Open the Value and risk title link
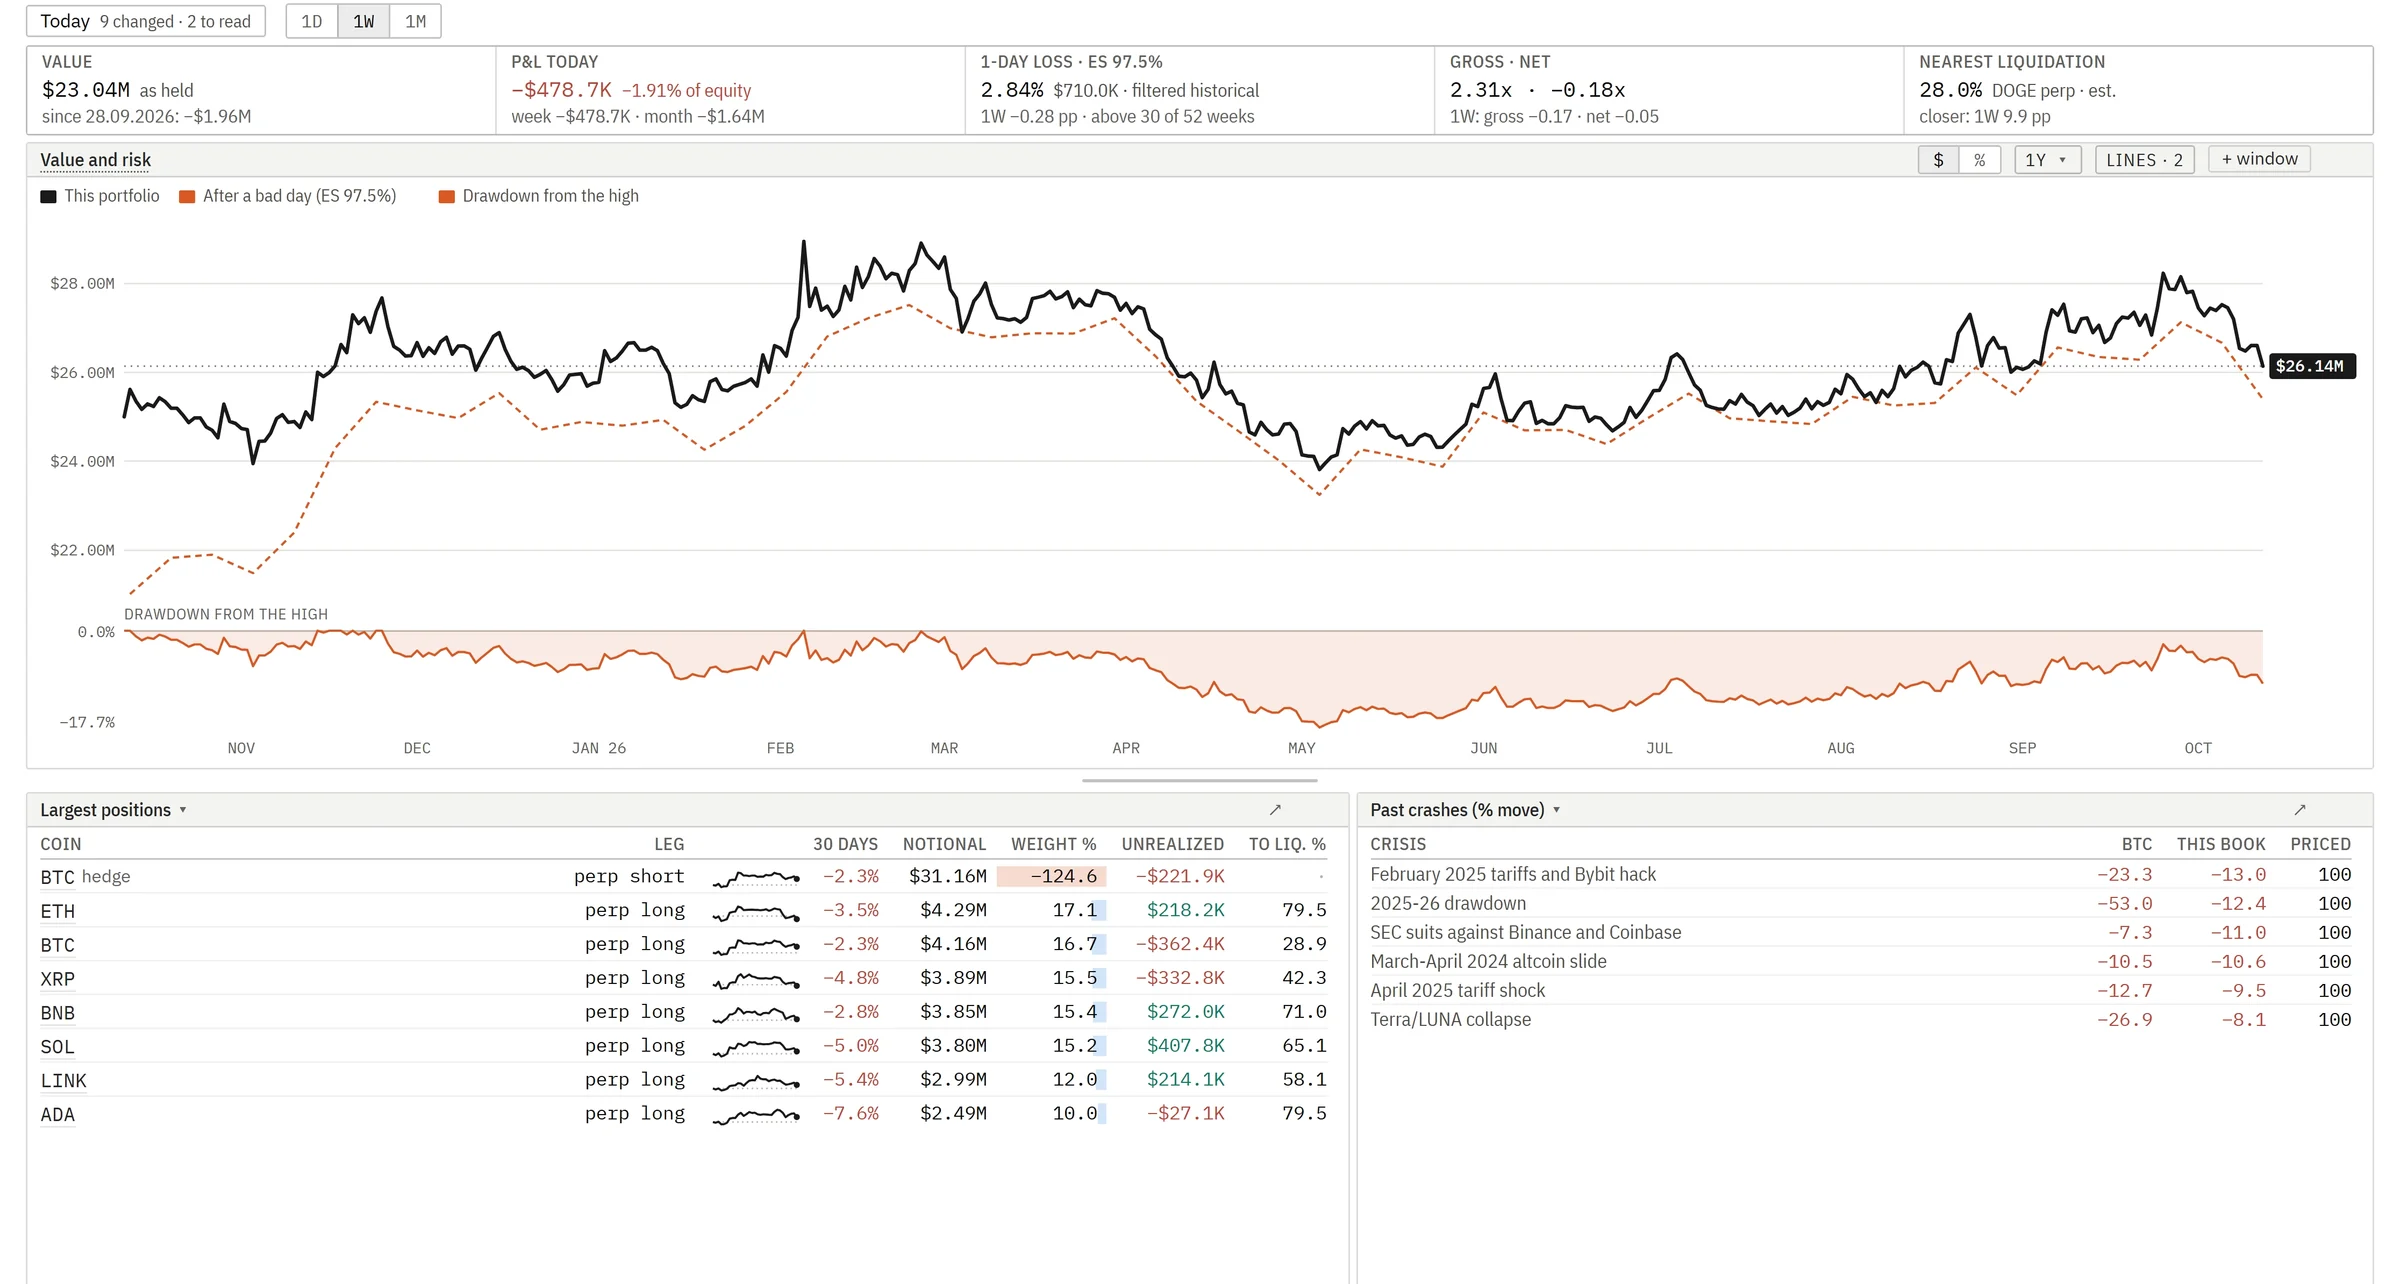 tap(96, 160)
